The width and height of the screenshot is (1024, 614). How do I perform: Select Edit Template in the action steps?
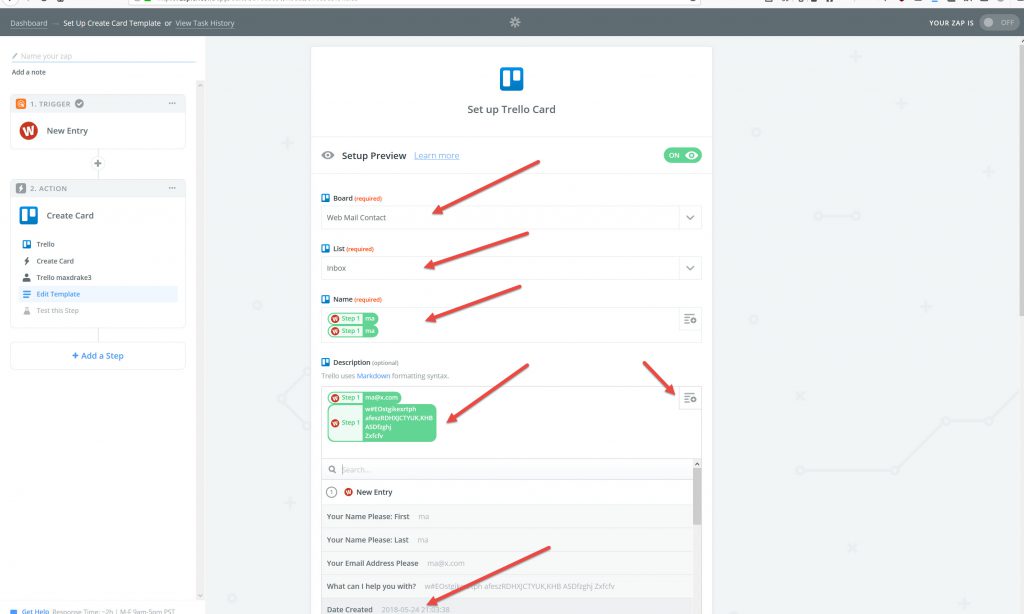click(58, 294)
